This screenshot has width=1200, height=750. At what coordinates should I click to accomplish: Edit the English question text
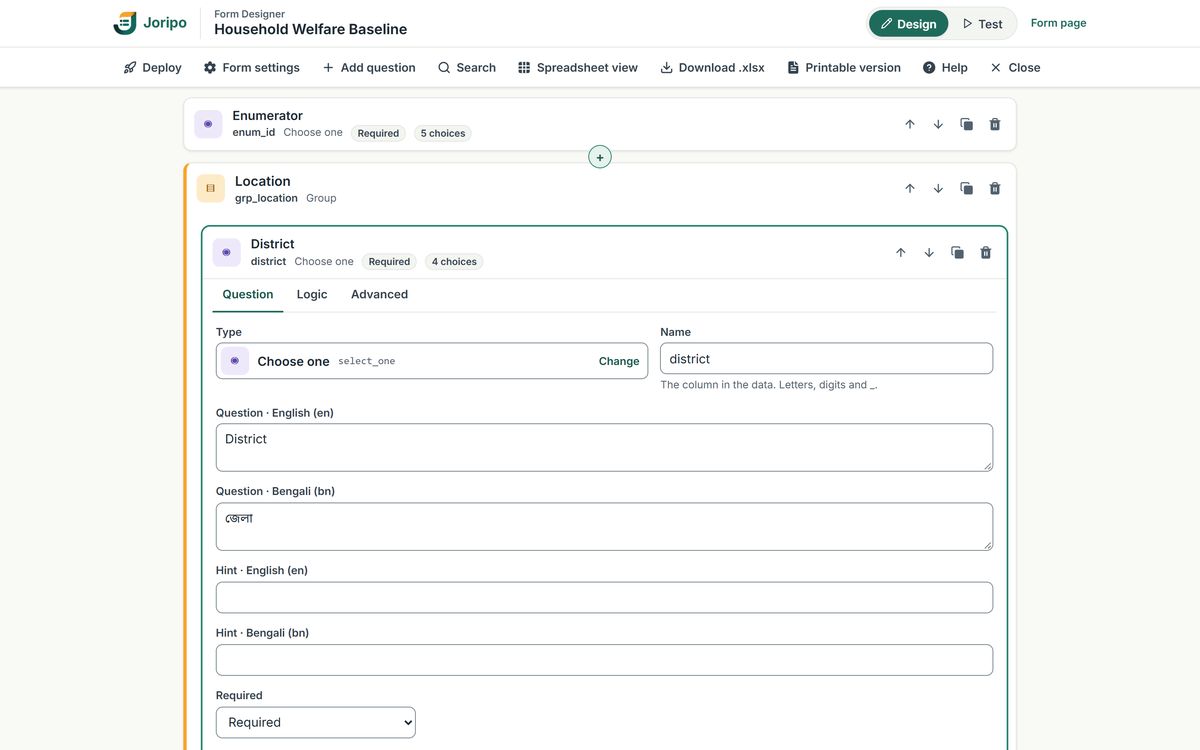(x=605, y=447)
